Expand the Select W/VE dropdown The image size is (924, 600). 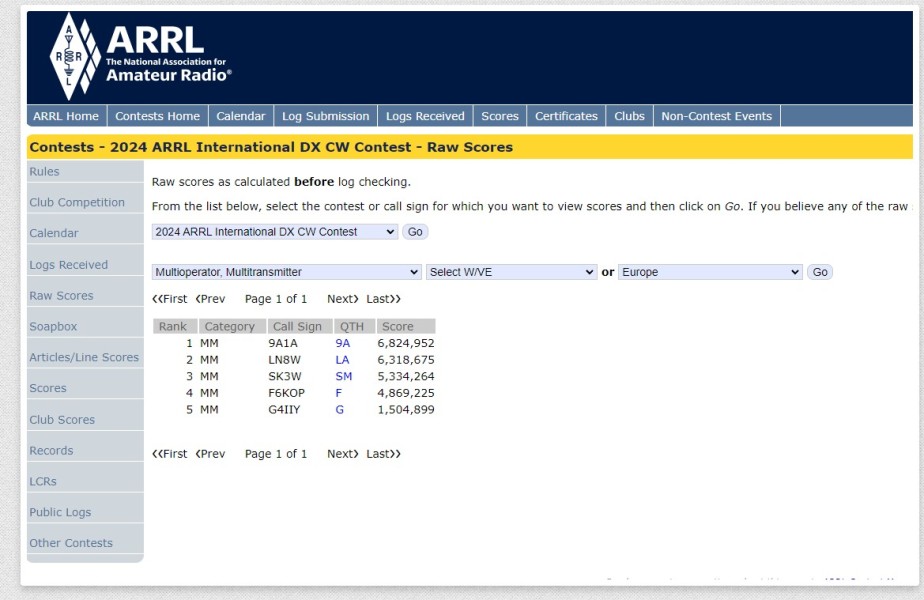(x=511, y=272)
